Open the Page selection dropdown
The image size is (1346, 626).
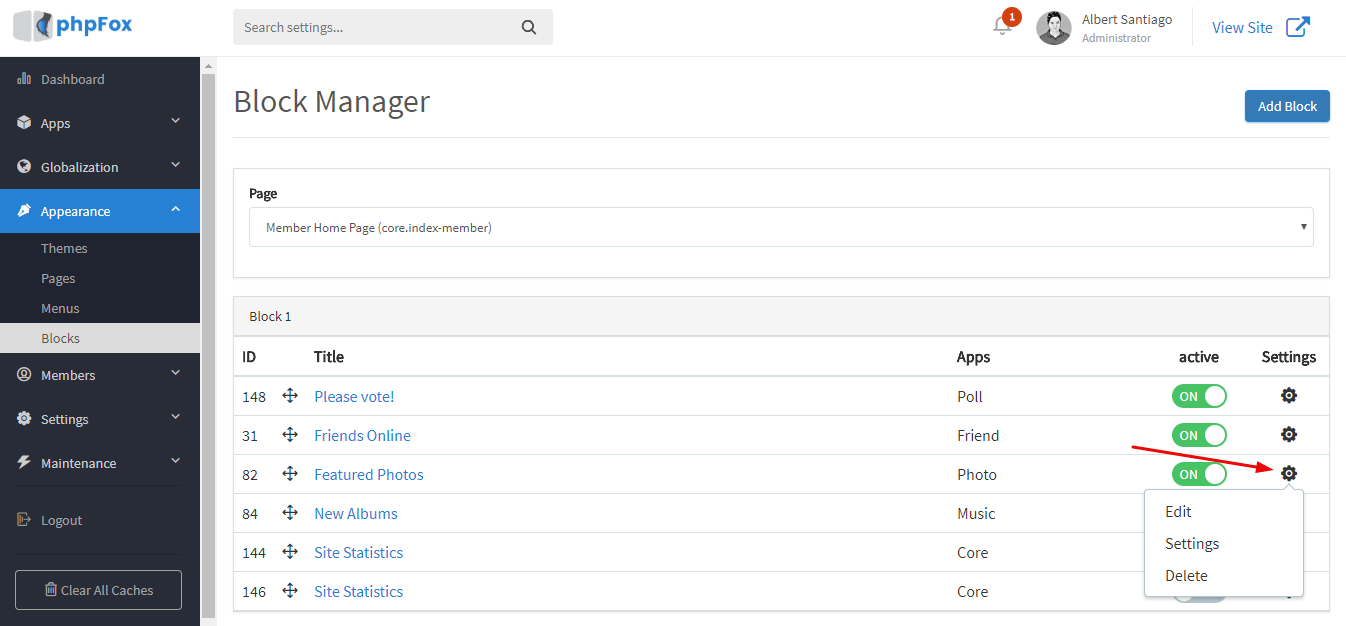[x=780, y=227]
